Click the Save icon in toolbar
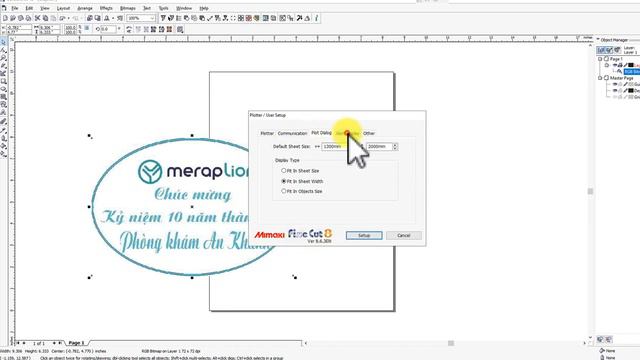Viewport: 640px width, 360px height. click(20, 18)
